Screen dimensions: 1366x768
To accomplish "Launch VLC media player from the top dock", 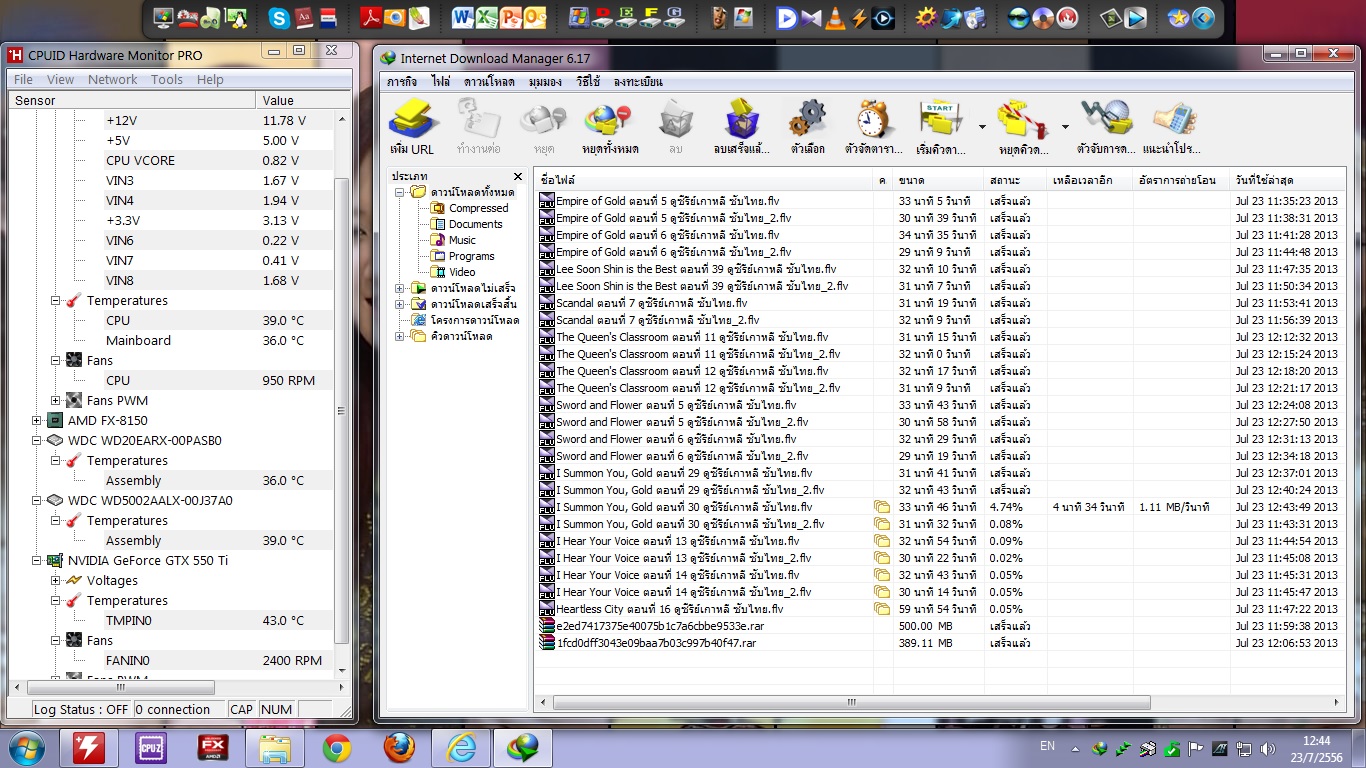I will (834, 17).
